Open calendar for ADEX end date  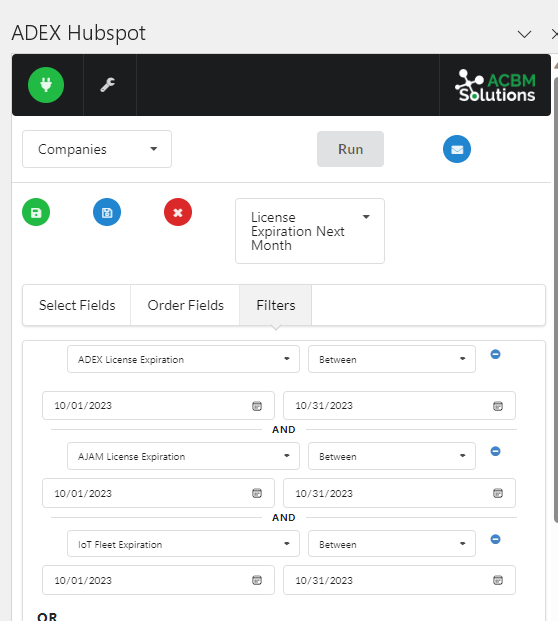coord(498,406)
